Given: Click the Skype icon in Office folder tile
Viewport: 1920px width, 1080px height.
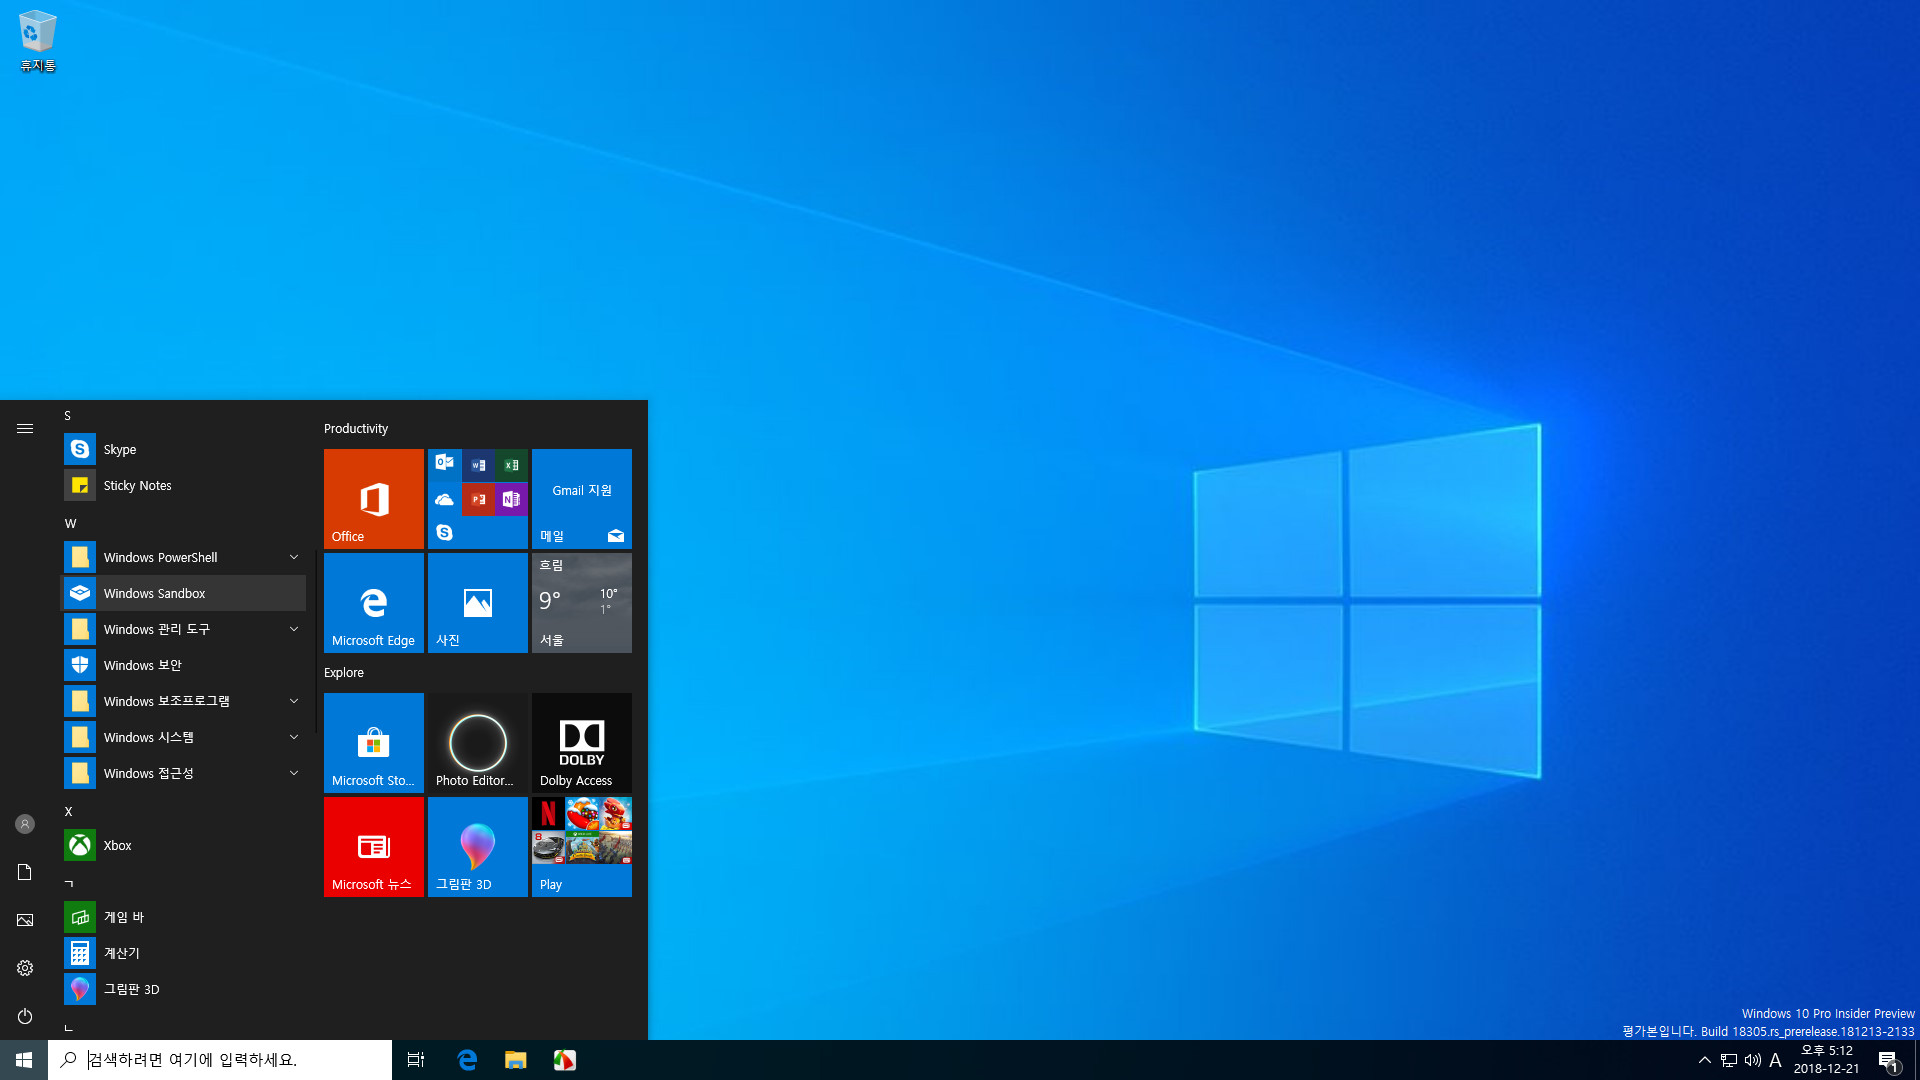Looking at the screenshot, I should point(445,532).
